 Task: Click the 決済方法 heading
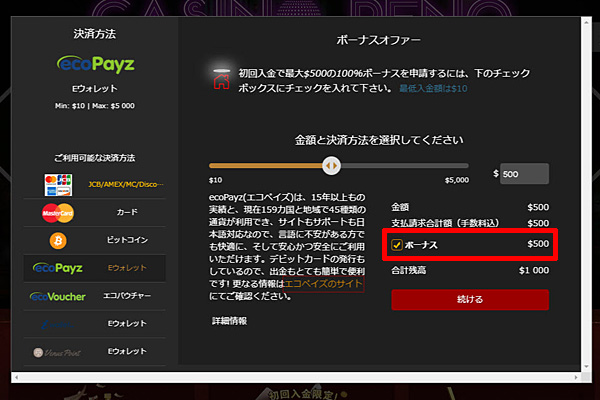point(95,34)
